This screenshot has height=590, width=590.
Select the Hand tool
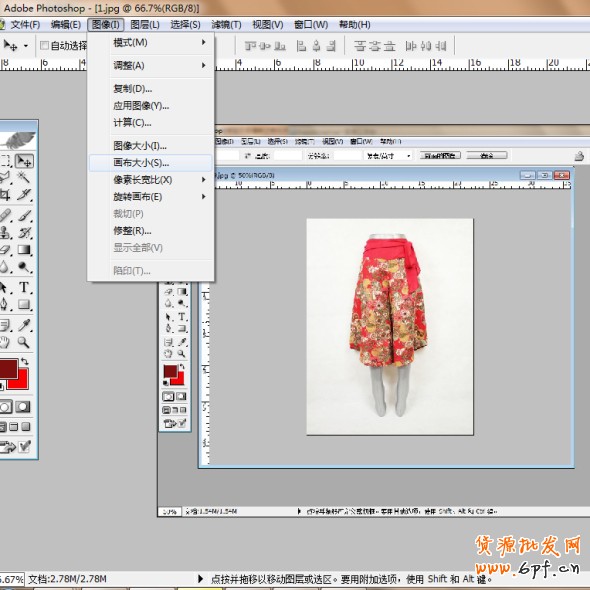pos(5,342)
